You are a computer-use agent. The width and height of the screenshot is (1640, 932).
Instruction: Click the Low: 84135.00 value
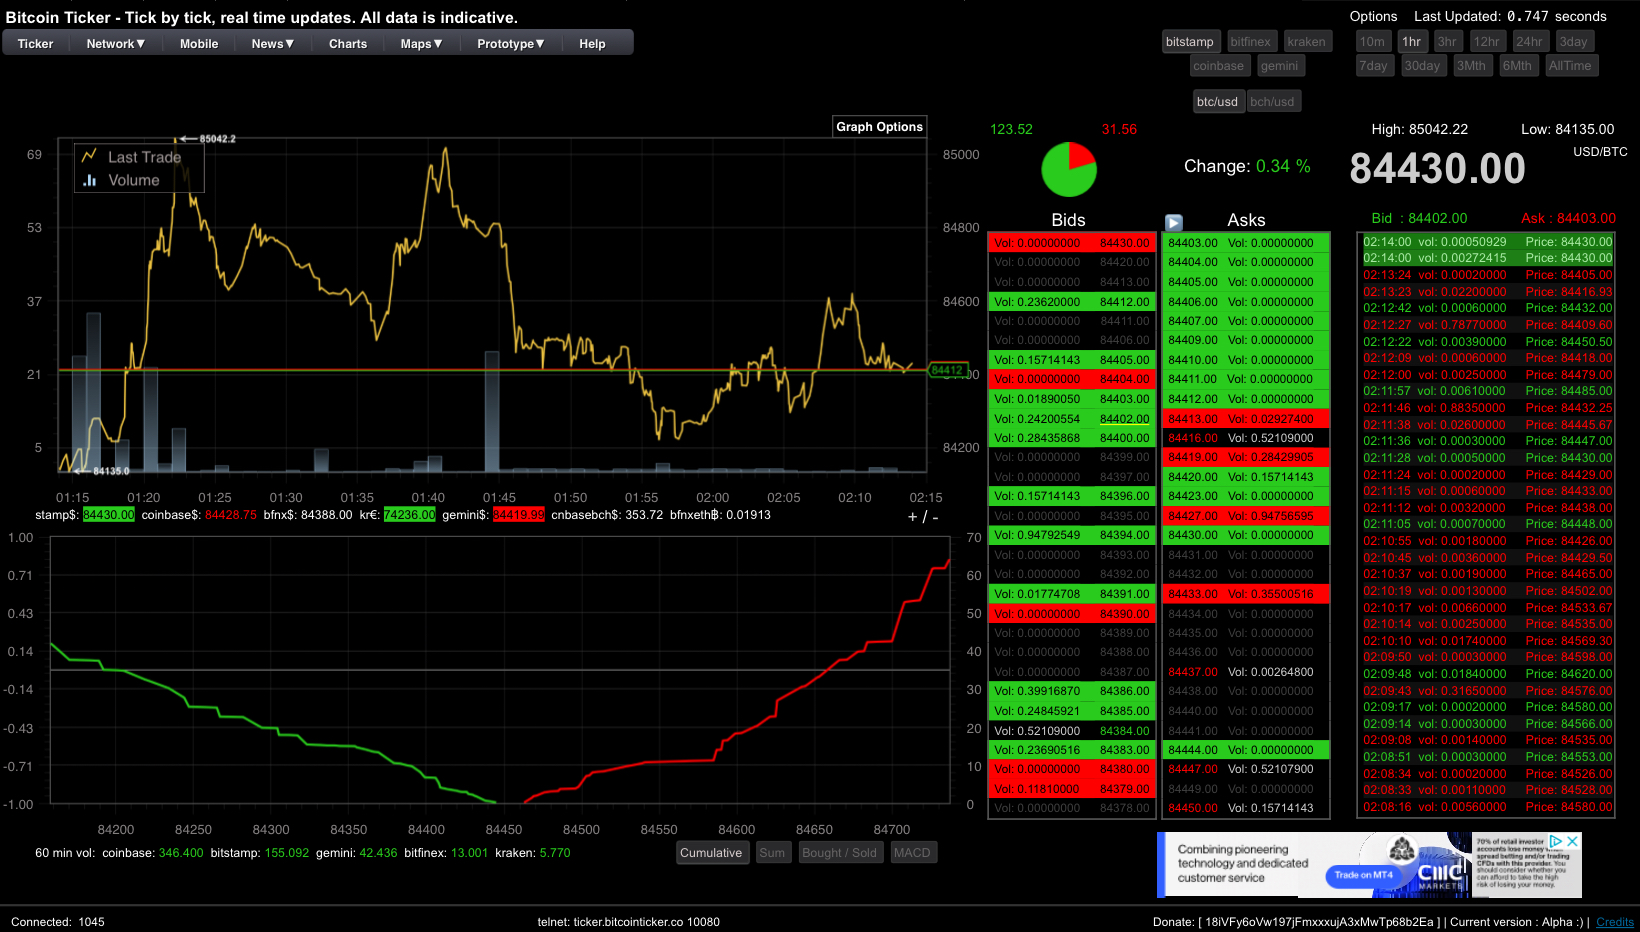(x=1567, y=129)
